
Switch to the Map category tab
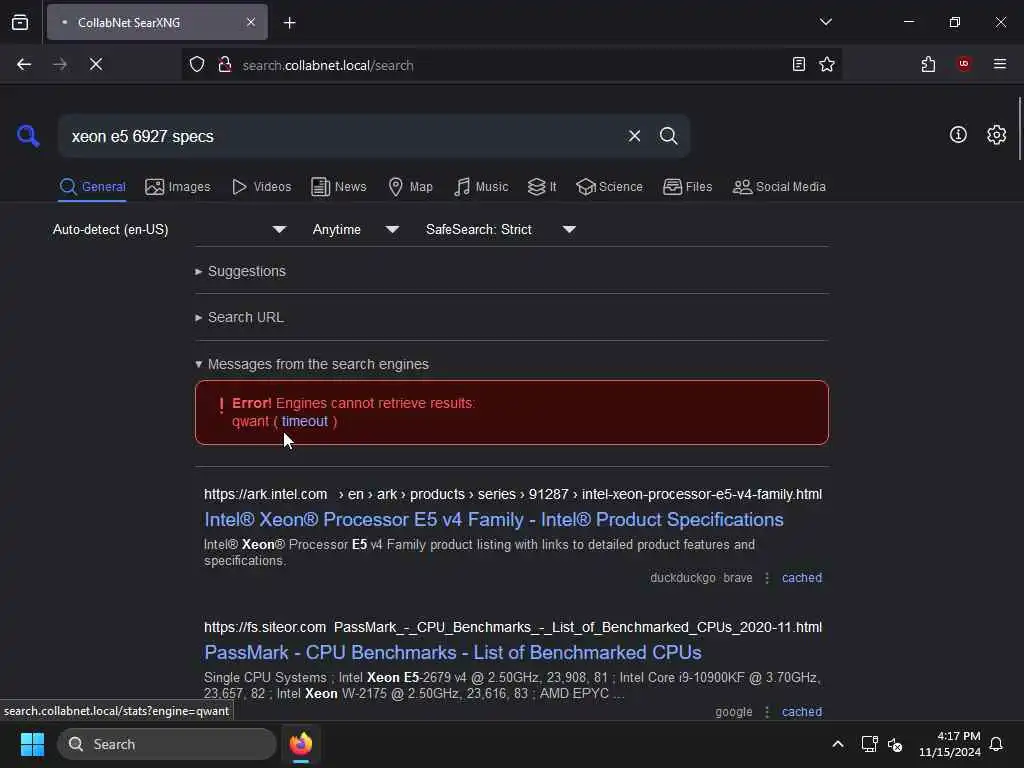[410, 187]
